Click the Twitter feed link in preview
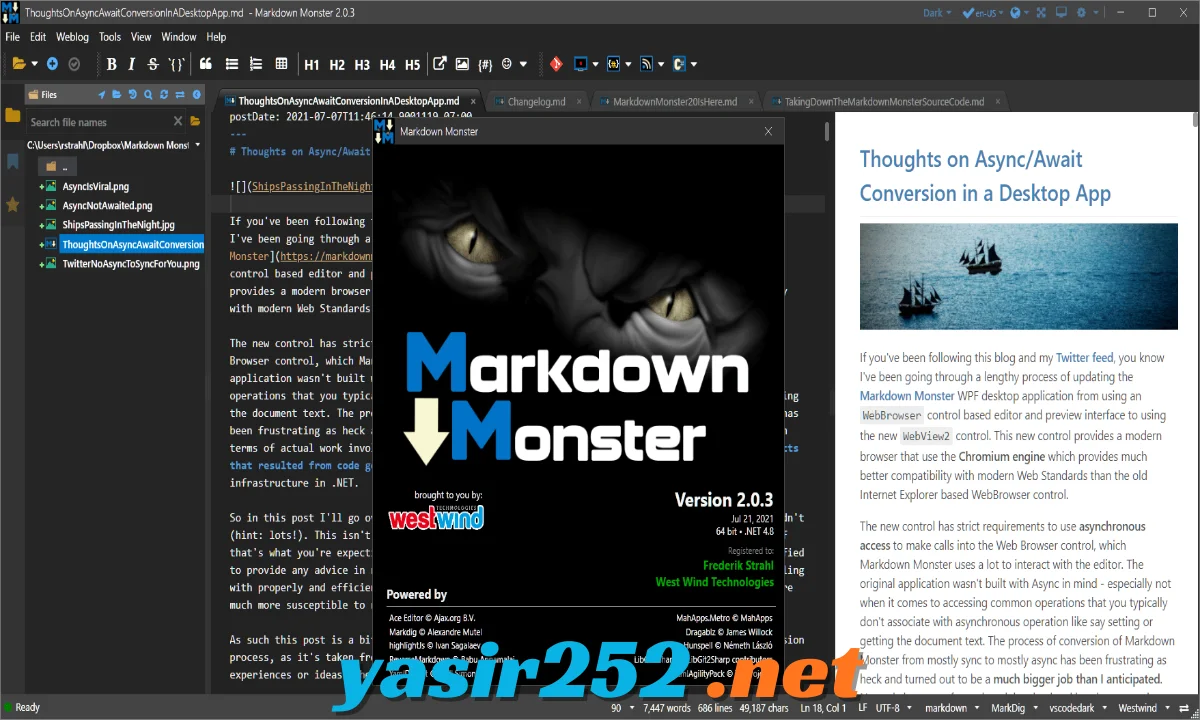 point(1084,357)
